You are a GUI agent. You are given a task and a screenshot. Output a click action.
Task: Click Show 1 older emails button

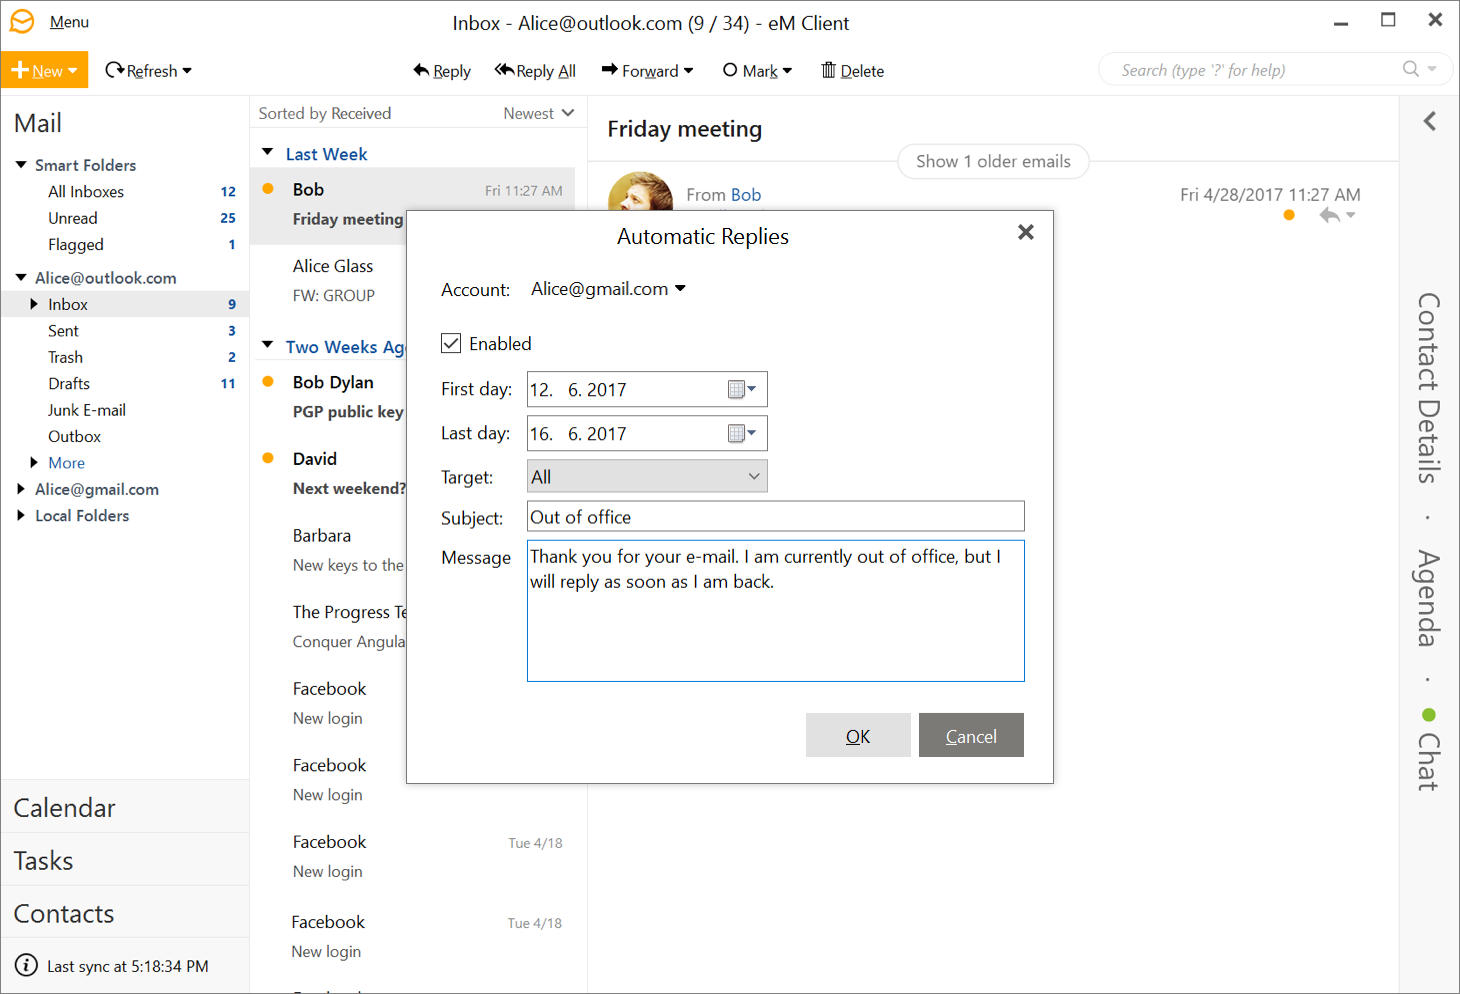993,161
